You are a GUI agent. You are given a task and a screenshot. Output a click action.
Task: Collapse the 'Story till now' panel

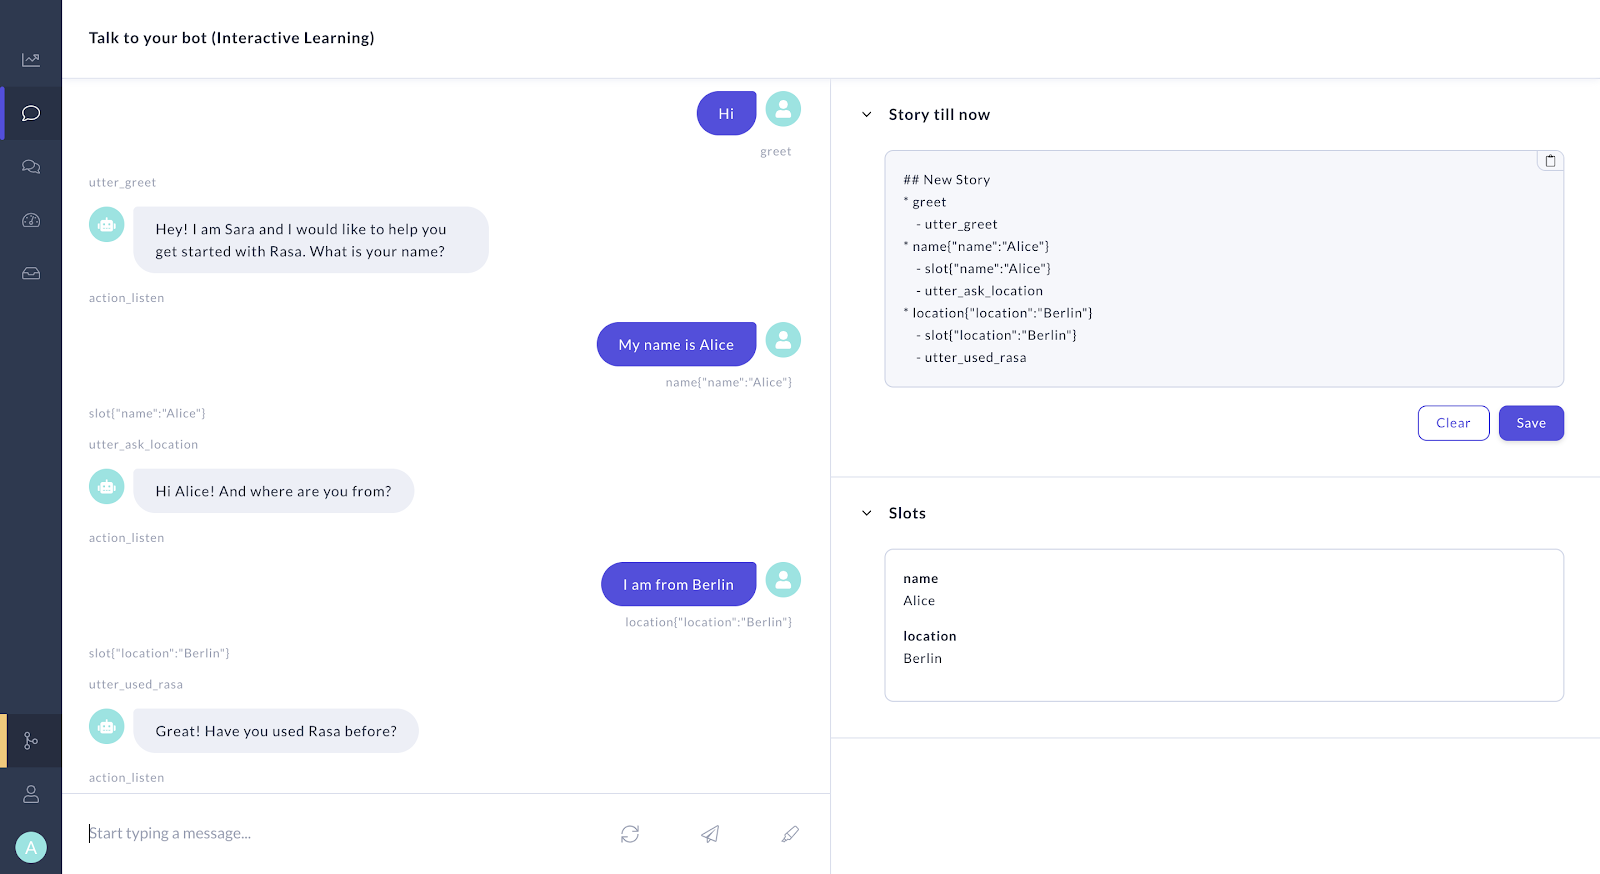click(x=867, y=114)
